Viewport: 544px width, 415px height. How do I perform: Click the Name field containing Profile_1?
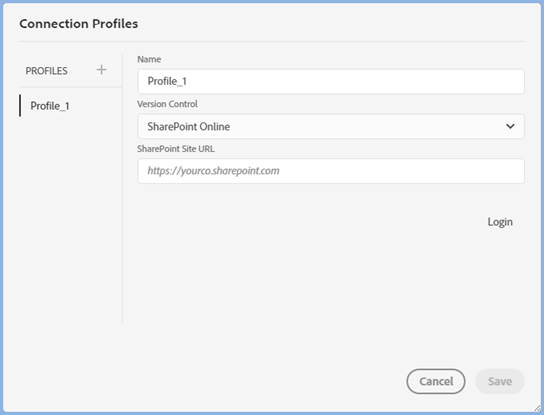pos(331,82)
